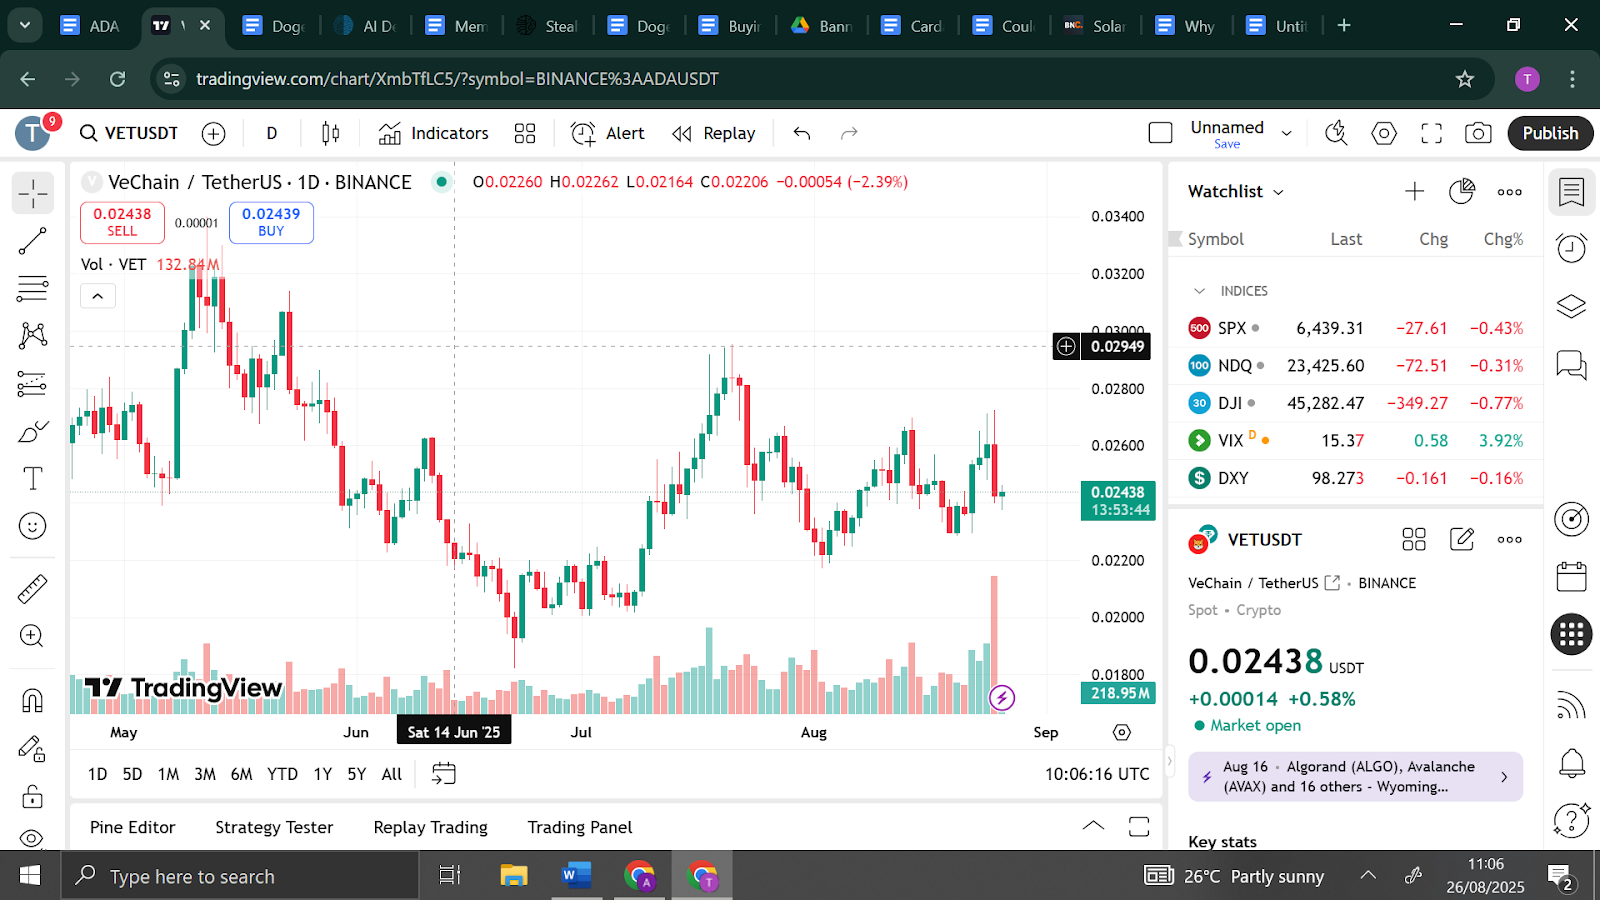Collapse the INDICES section
Screen dimensions: 1600x900
[1199, 291]
